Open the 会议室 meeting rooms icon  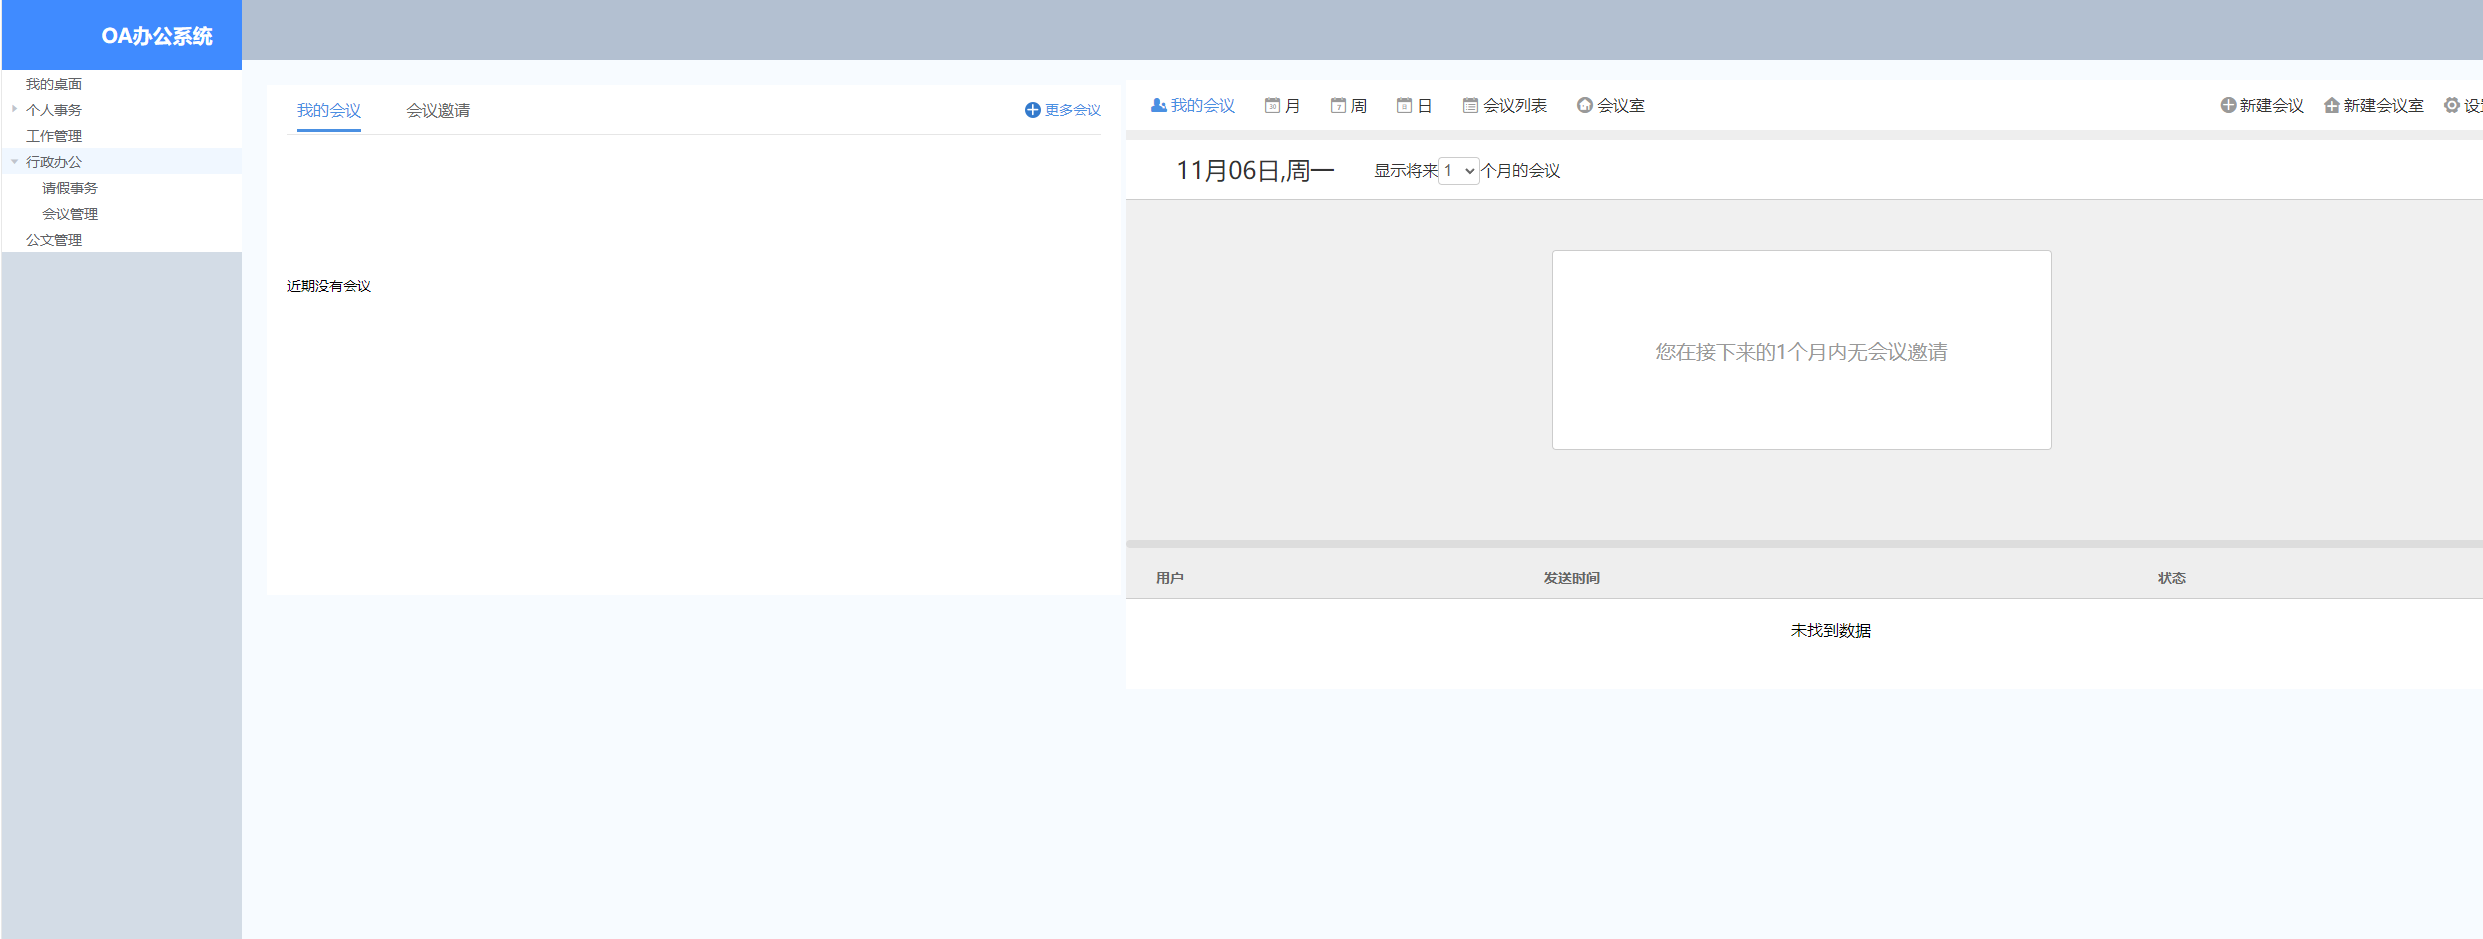tap(1585, 104)
